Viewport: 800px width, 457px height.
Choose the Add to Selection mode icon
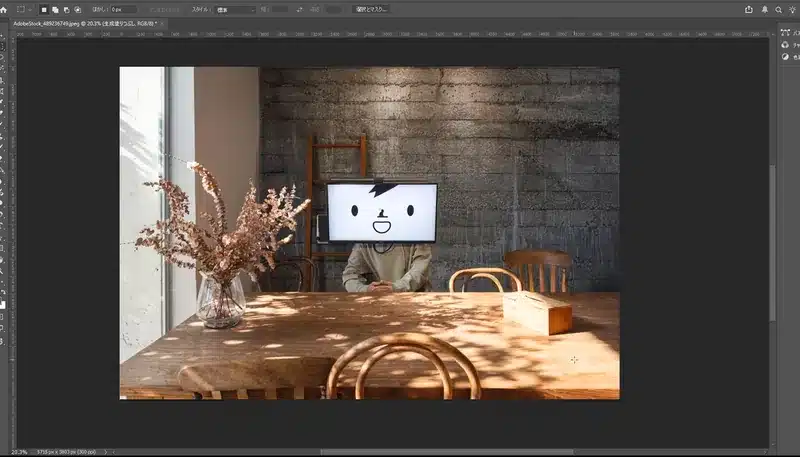(x=55, y=9)
